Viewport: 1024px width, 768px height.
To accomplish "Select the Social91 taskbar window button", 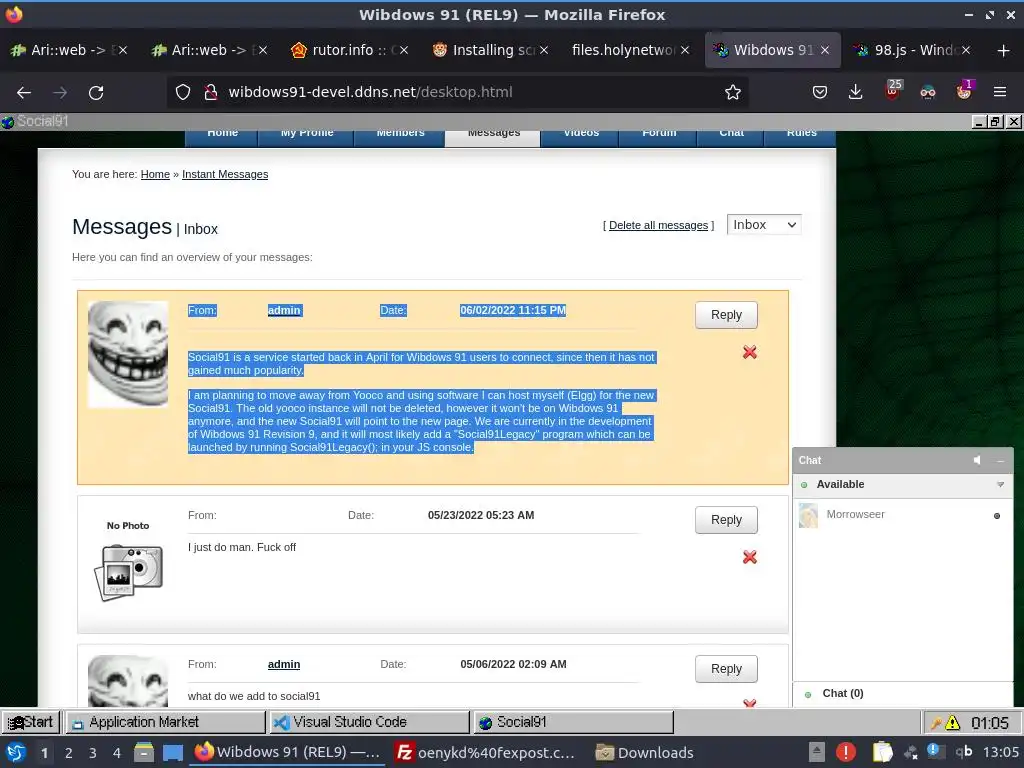I will (x=574, y=722).
